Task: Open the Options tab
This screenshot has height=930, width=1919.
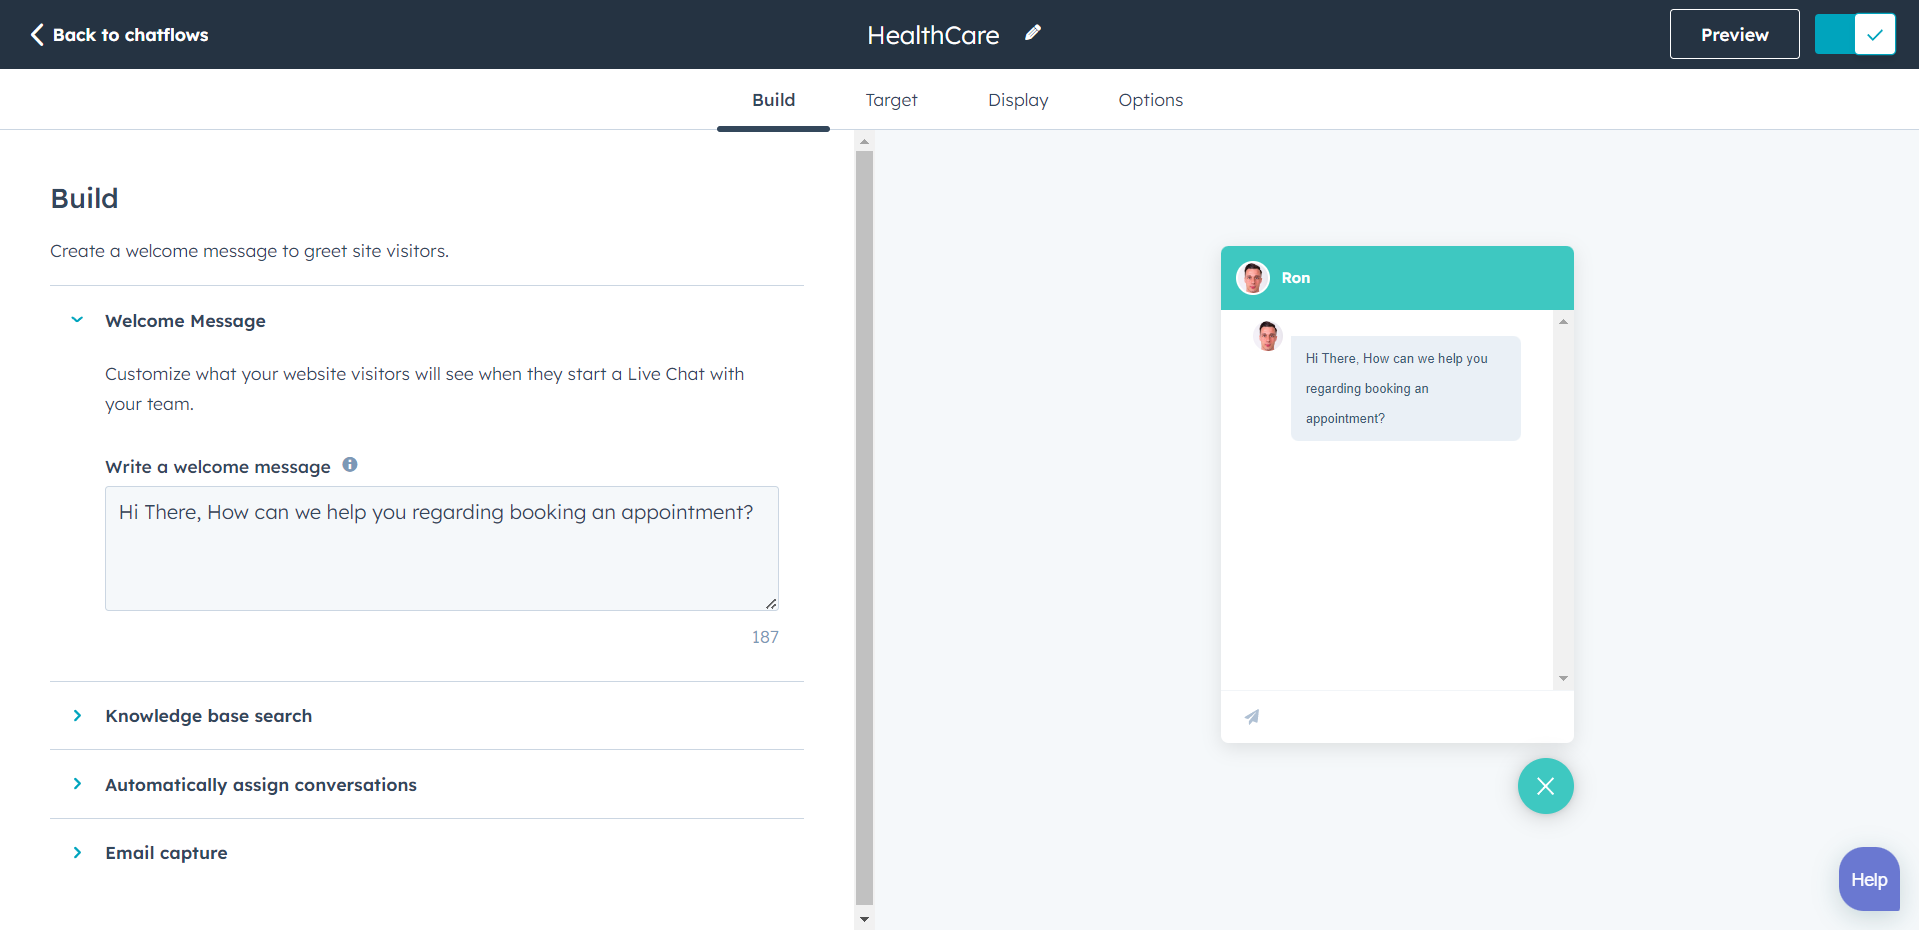Action: pos(1150,99)
